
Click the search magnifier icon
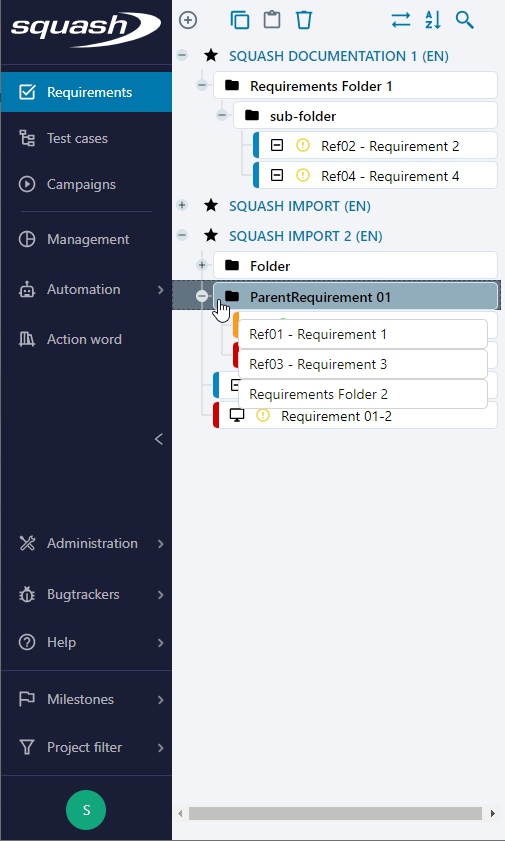[x=465, y=20]
